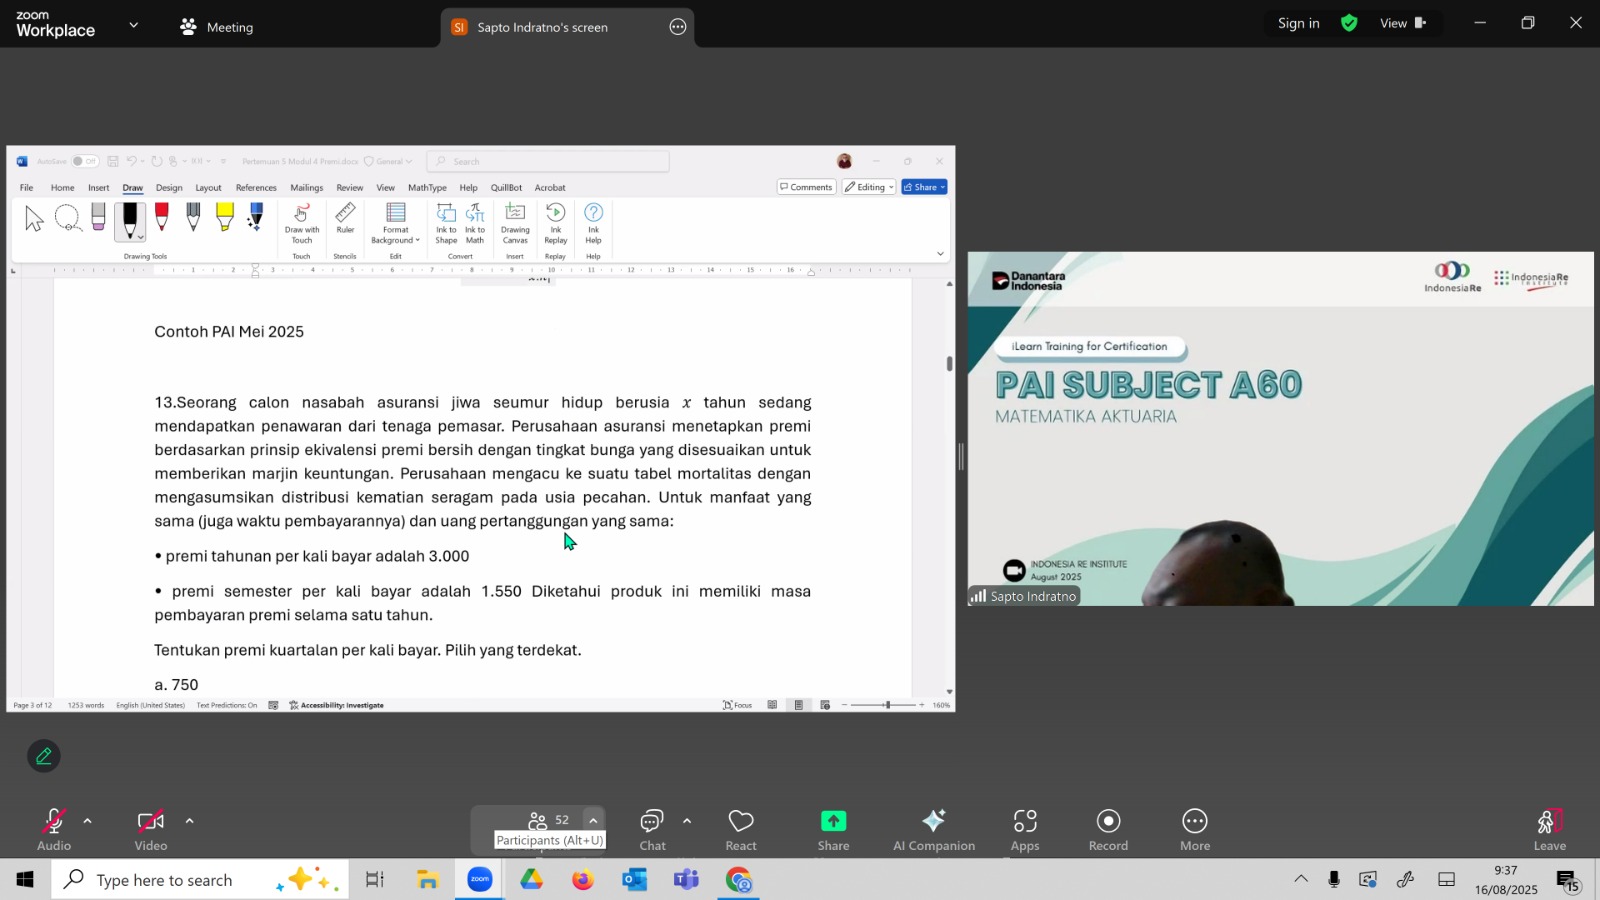The height and width of the screenshot is (900, 1600).
Task: Click the React button
Action: coord(741,829)
